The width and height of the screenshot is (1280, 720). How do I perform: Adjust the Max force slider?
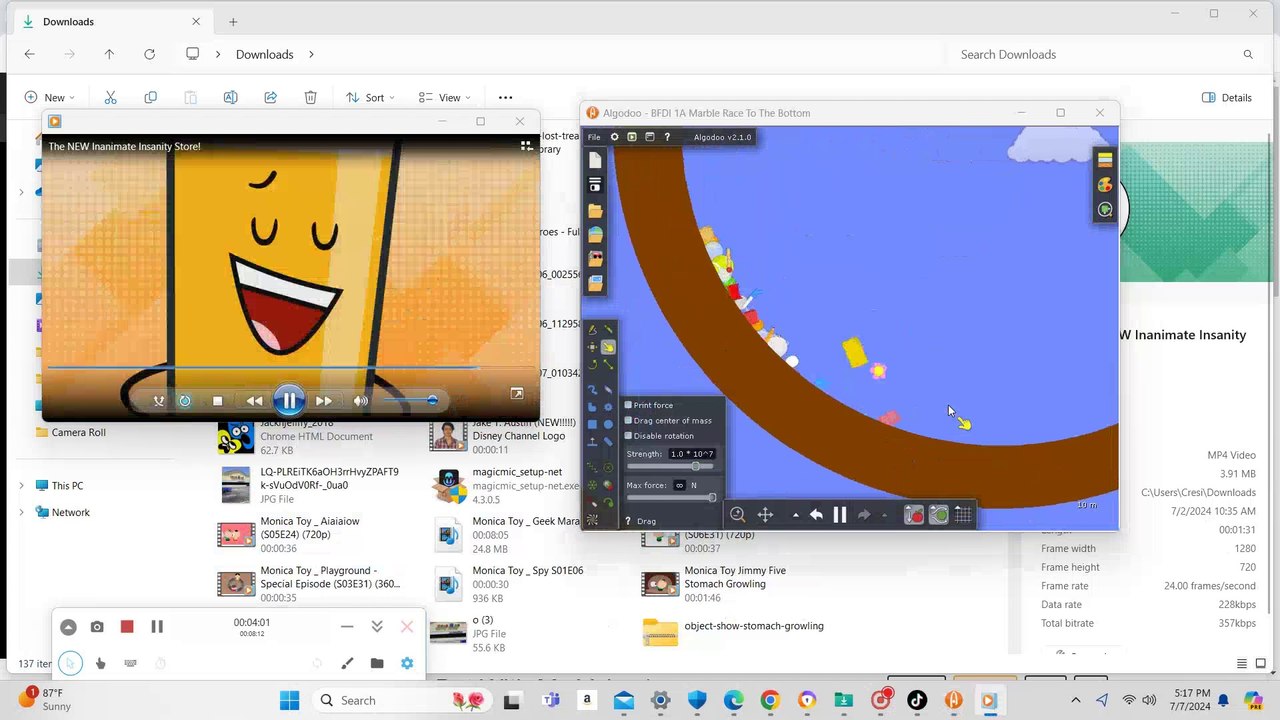coord(670,497)
